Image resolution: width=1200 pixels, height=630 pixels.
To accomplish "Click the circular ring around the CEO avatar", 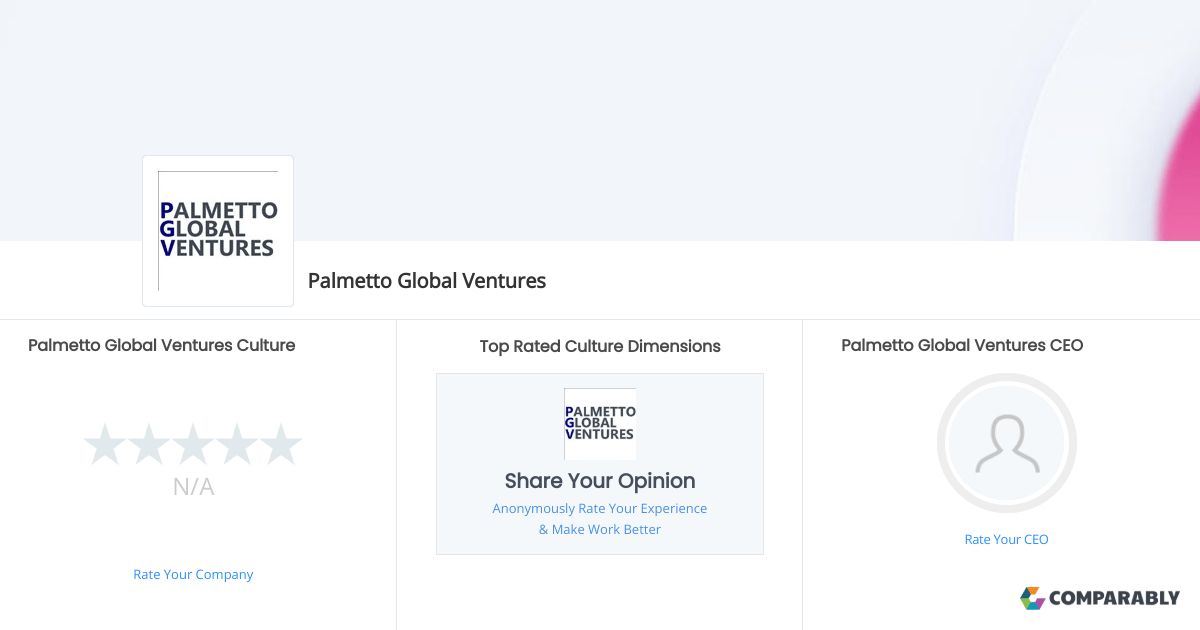I will pos(1006,378).
